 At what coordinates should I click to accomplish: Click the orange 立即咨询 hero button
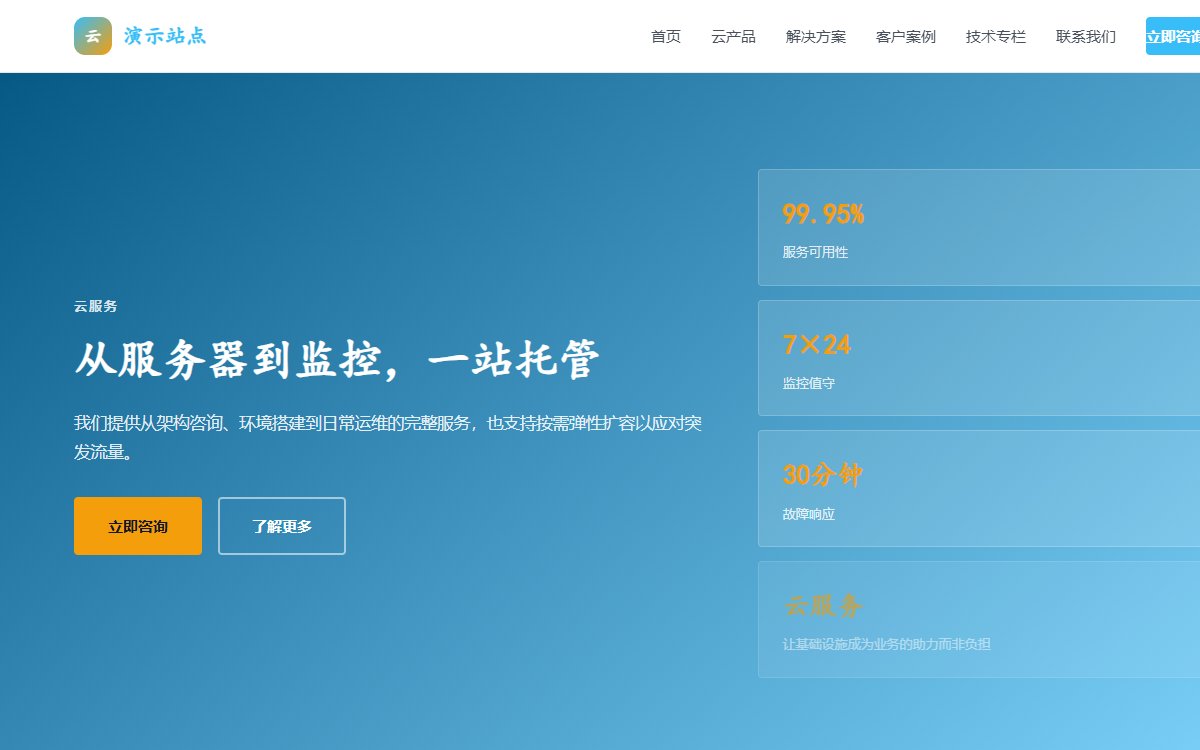tap(138, 526)
